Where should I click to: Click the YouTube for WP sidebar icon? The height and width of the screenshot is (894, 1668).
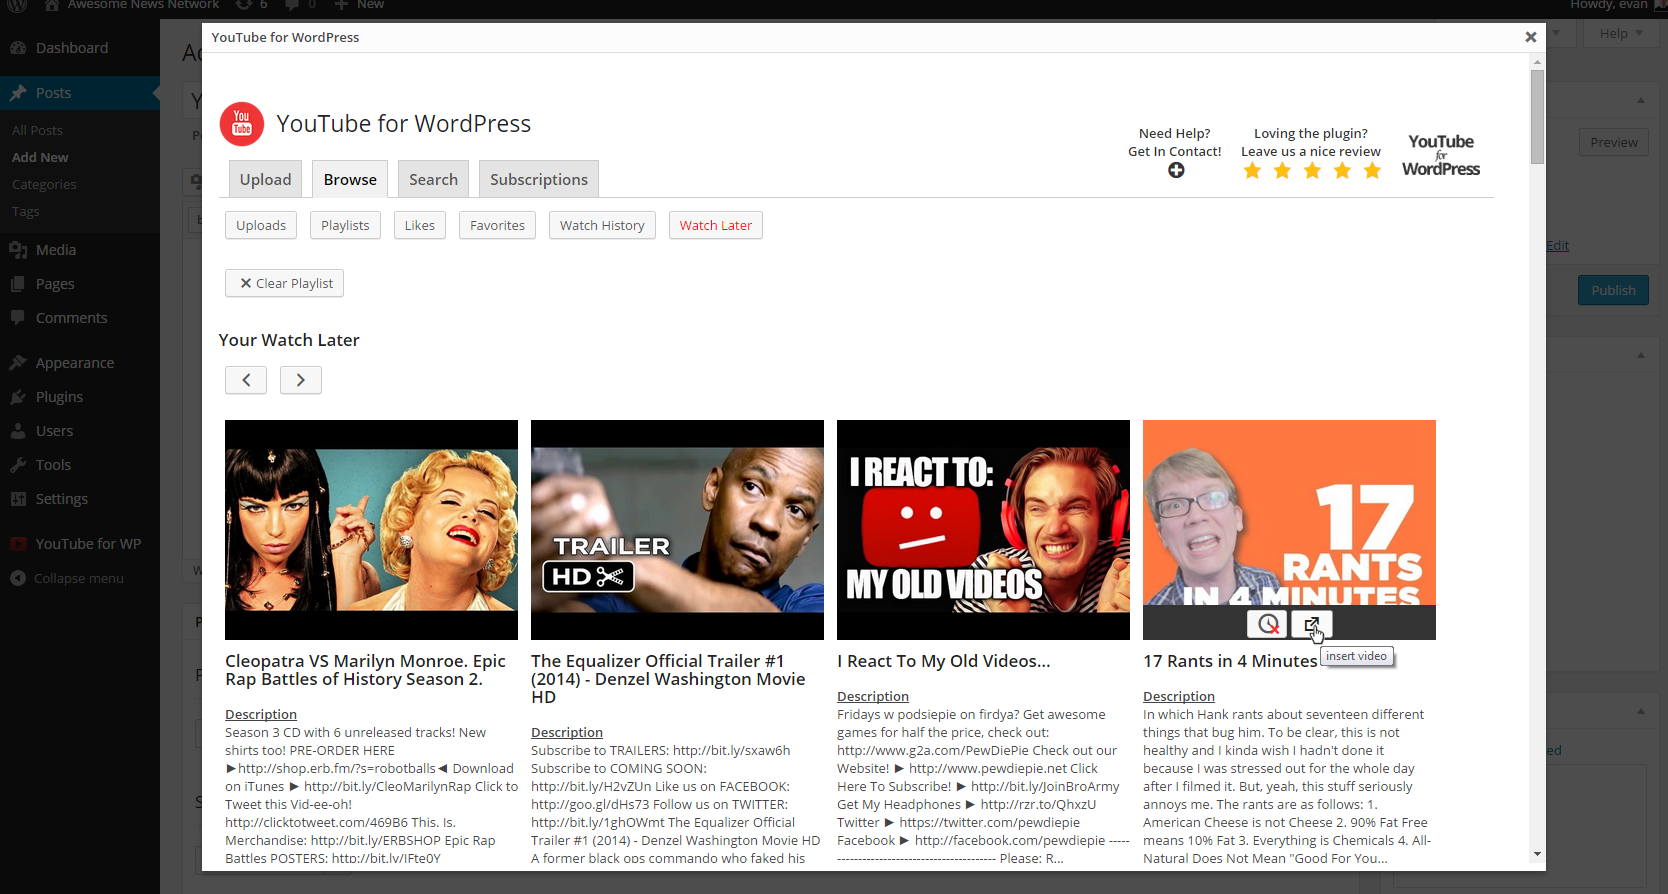[18, 544]
